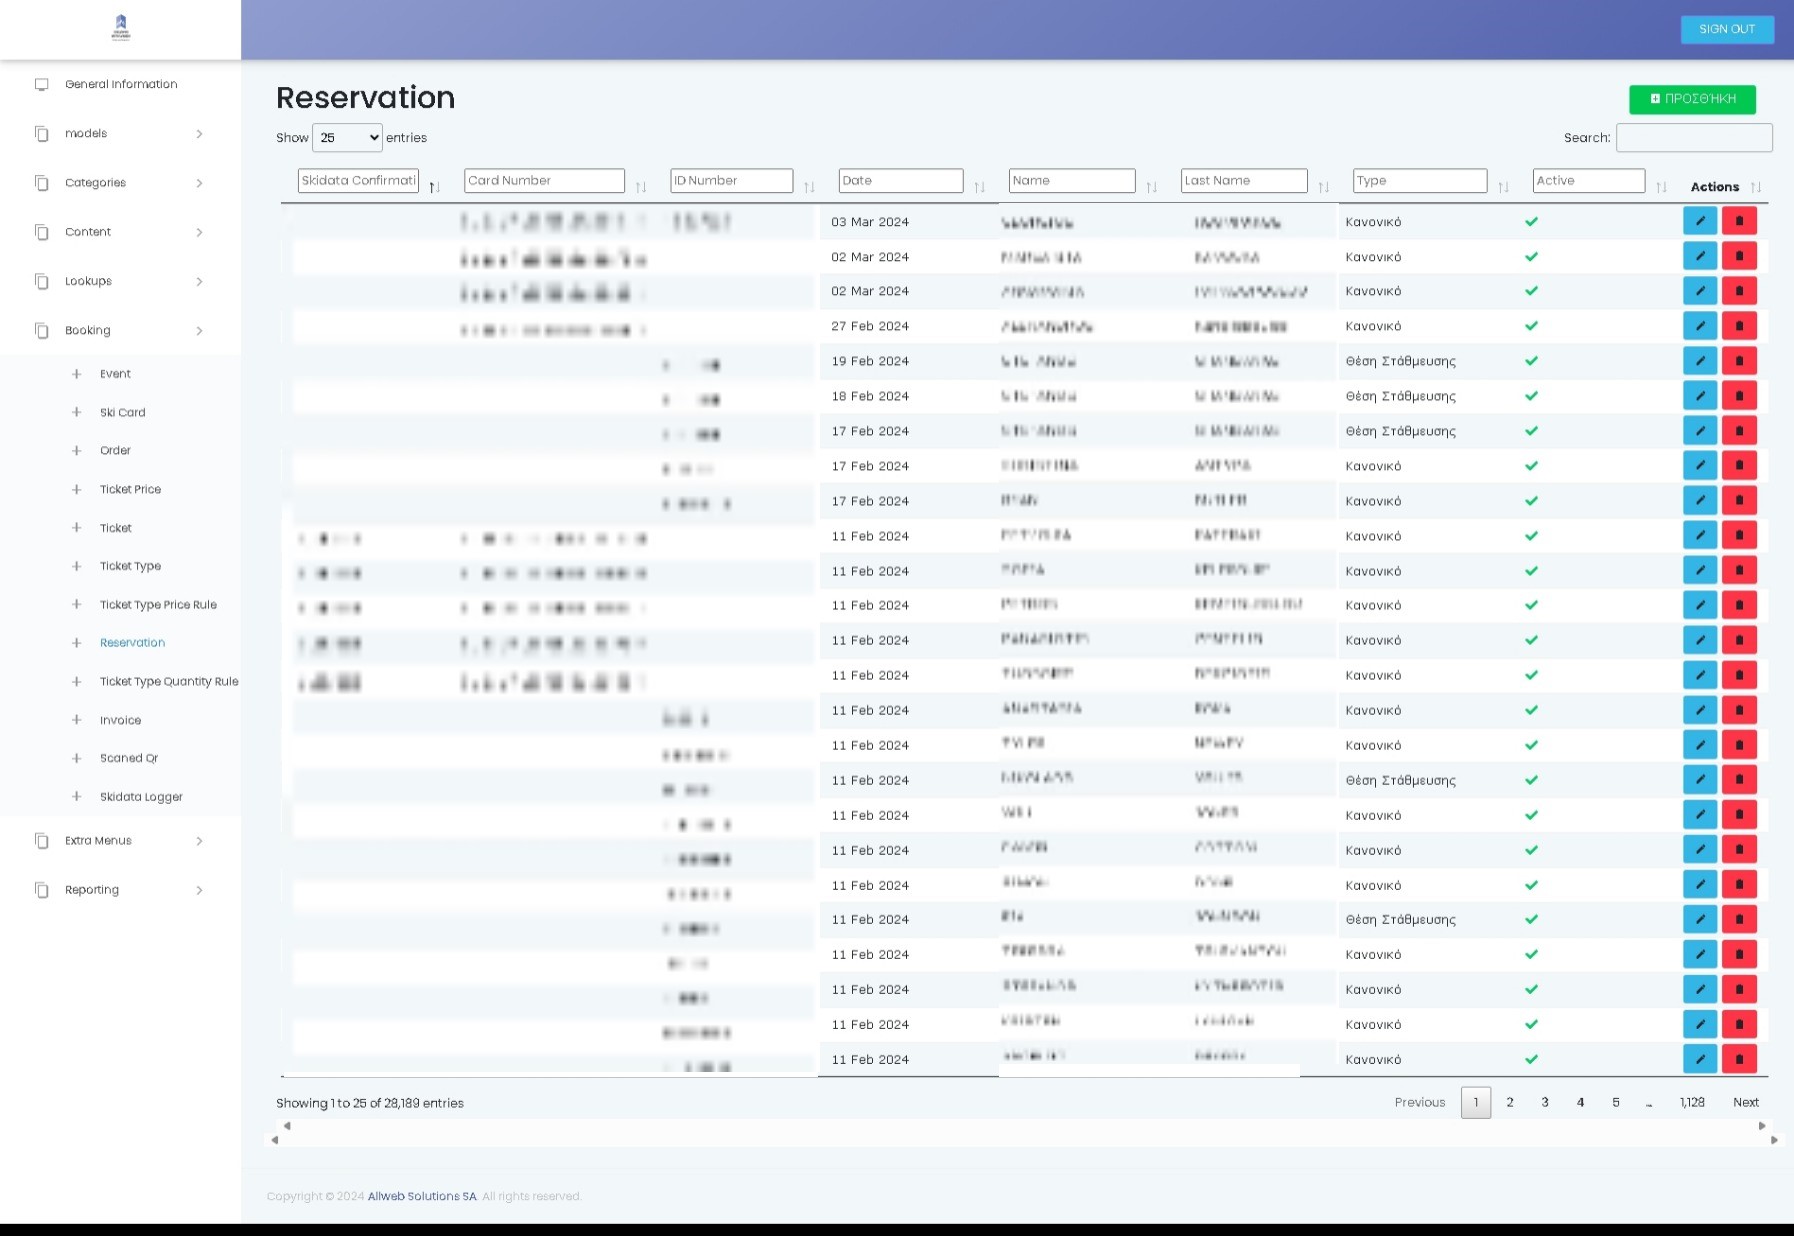The width and height of the screenshot is (1794, 1236).
Task: Click the green ΠΡΟΣΘΗΚΗ add button
Action: pyautogui.click(x=1692, y=99)
